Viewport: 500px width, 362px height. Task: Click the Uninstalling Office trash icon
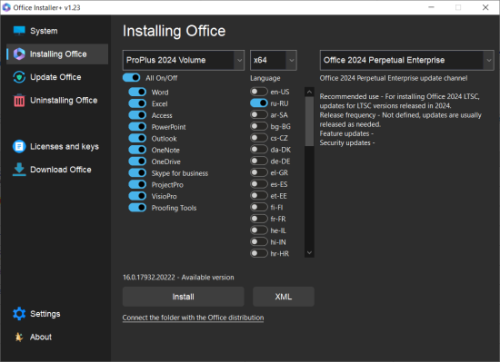click(x=19, y=100)
